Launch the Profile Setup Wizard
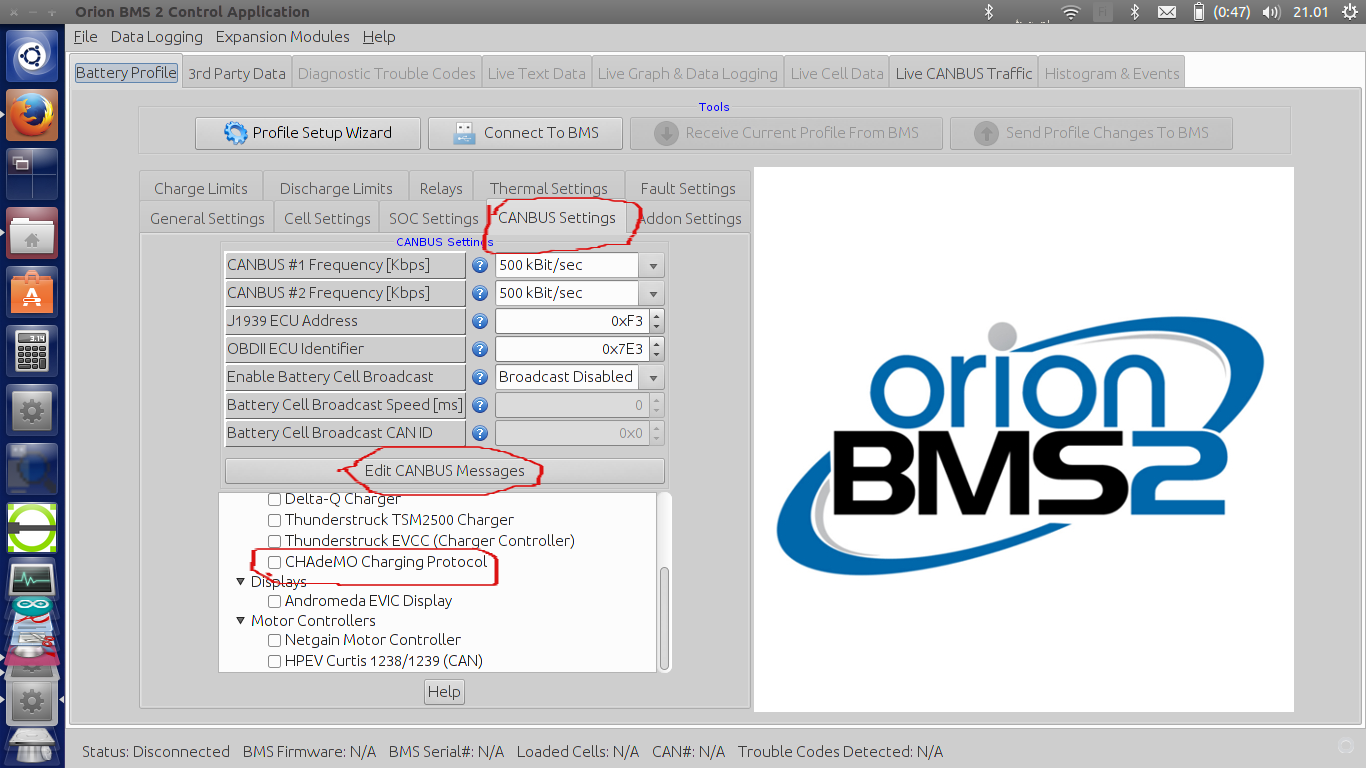Viewport: 1366px width, 768px height. [308, 133]
